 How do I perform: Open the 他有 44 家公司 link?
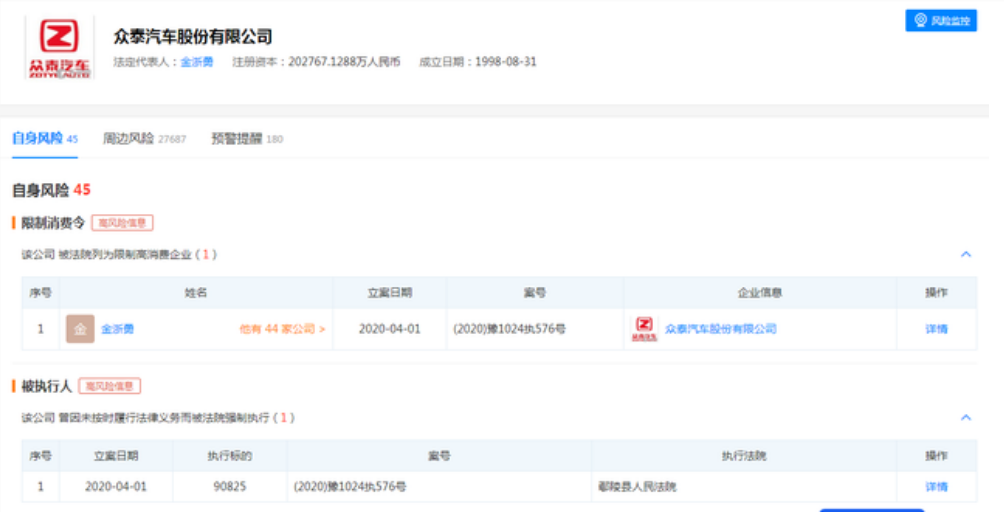point(282,329)
